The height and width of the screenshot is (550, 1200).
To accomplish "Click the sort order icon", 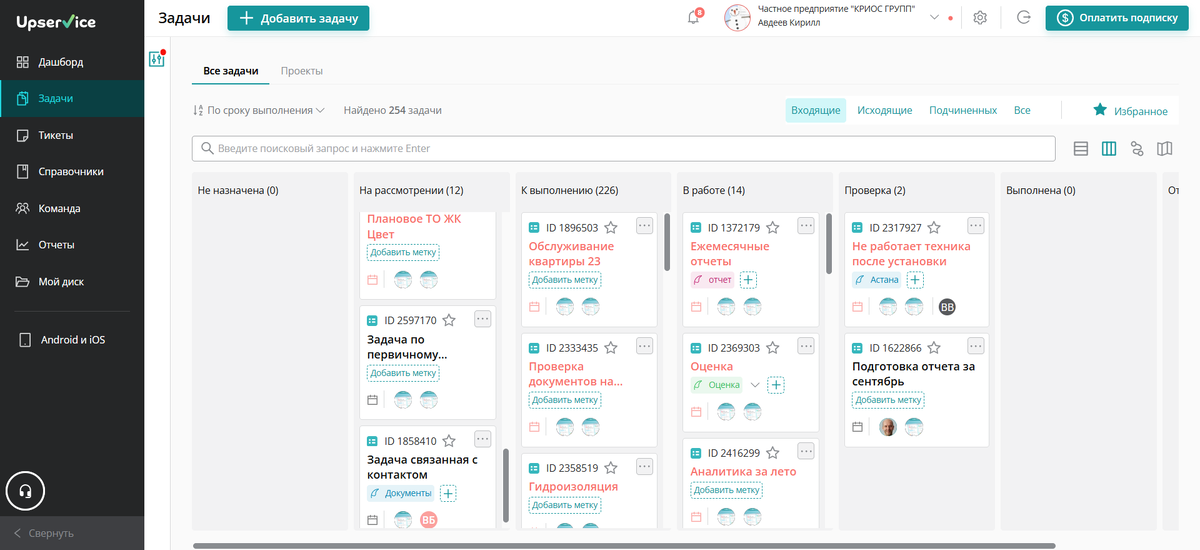I will [x=198, y=111].
